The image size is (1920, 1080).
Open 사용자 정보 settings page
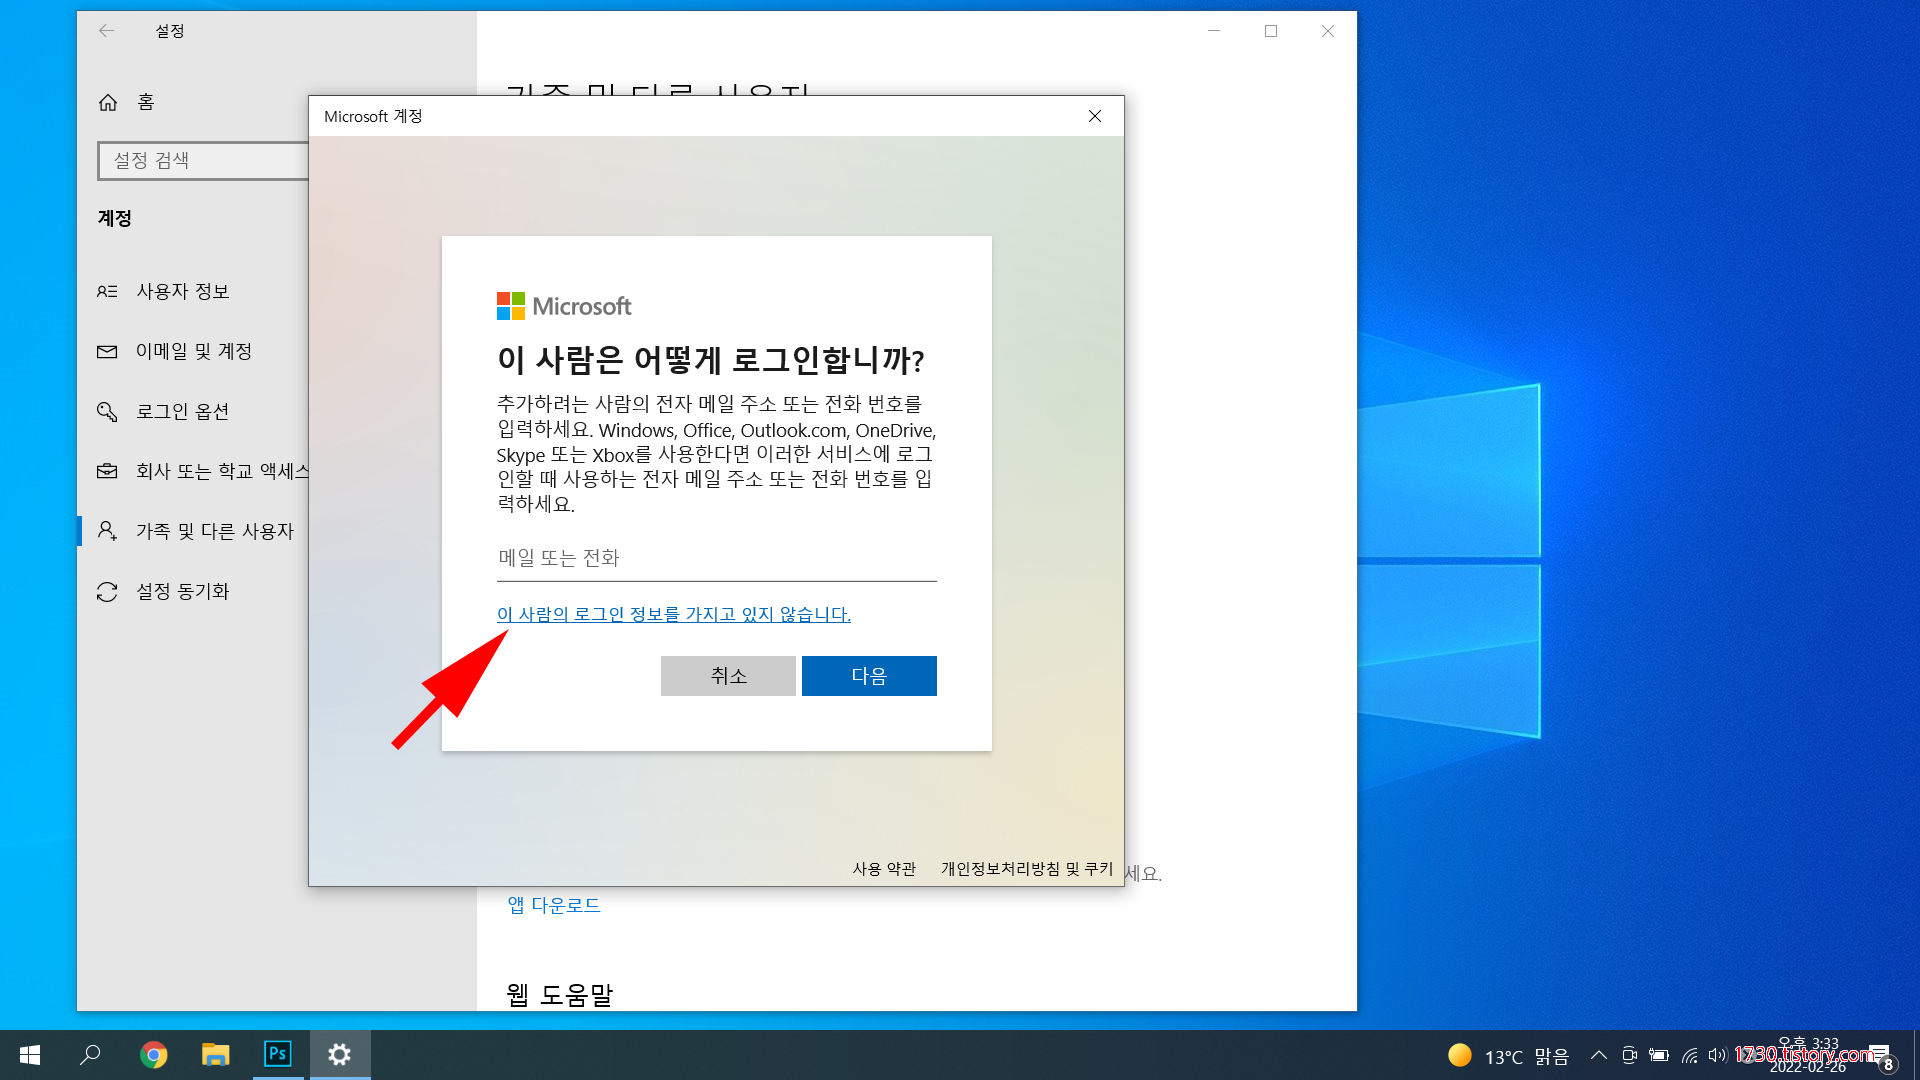tap(182, 291)
